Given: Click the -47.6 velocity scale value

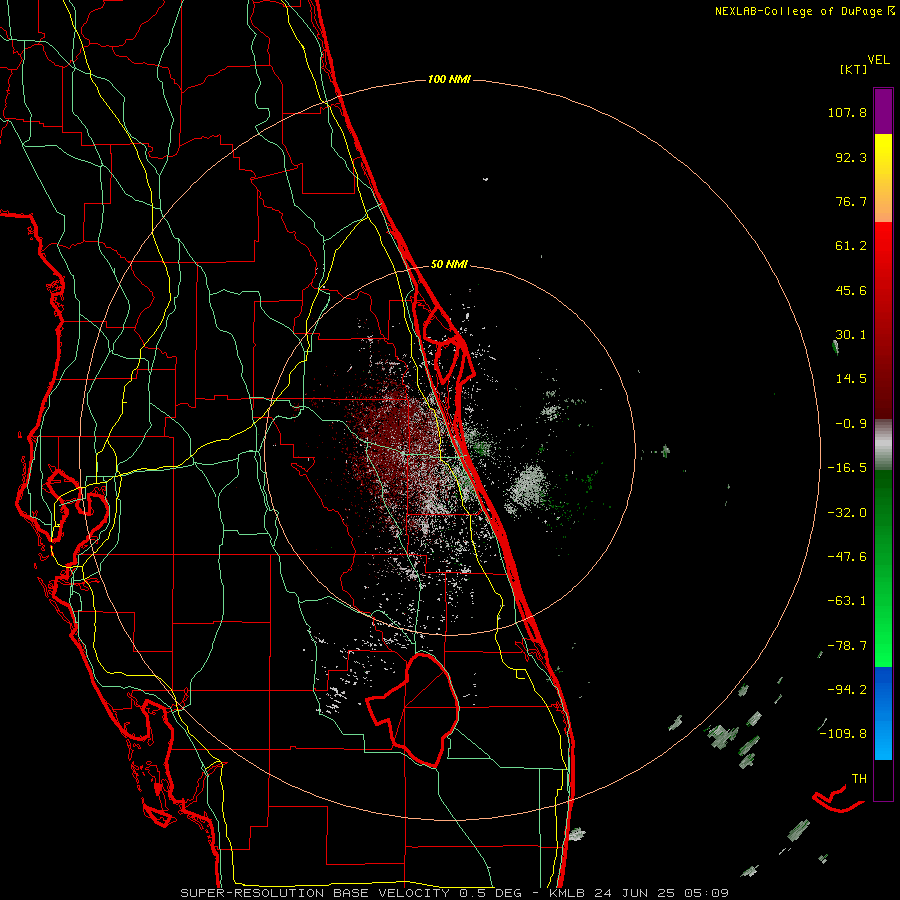Looking at the screenshot, I should (847, 557).
